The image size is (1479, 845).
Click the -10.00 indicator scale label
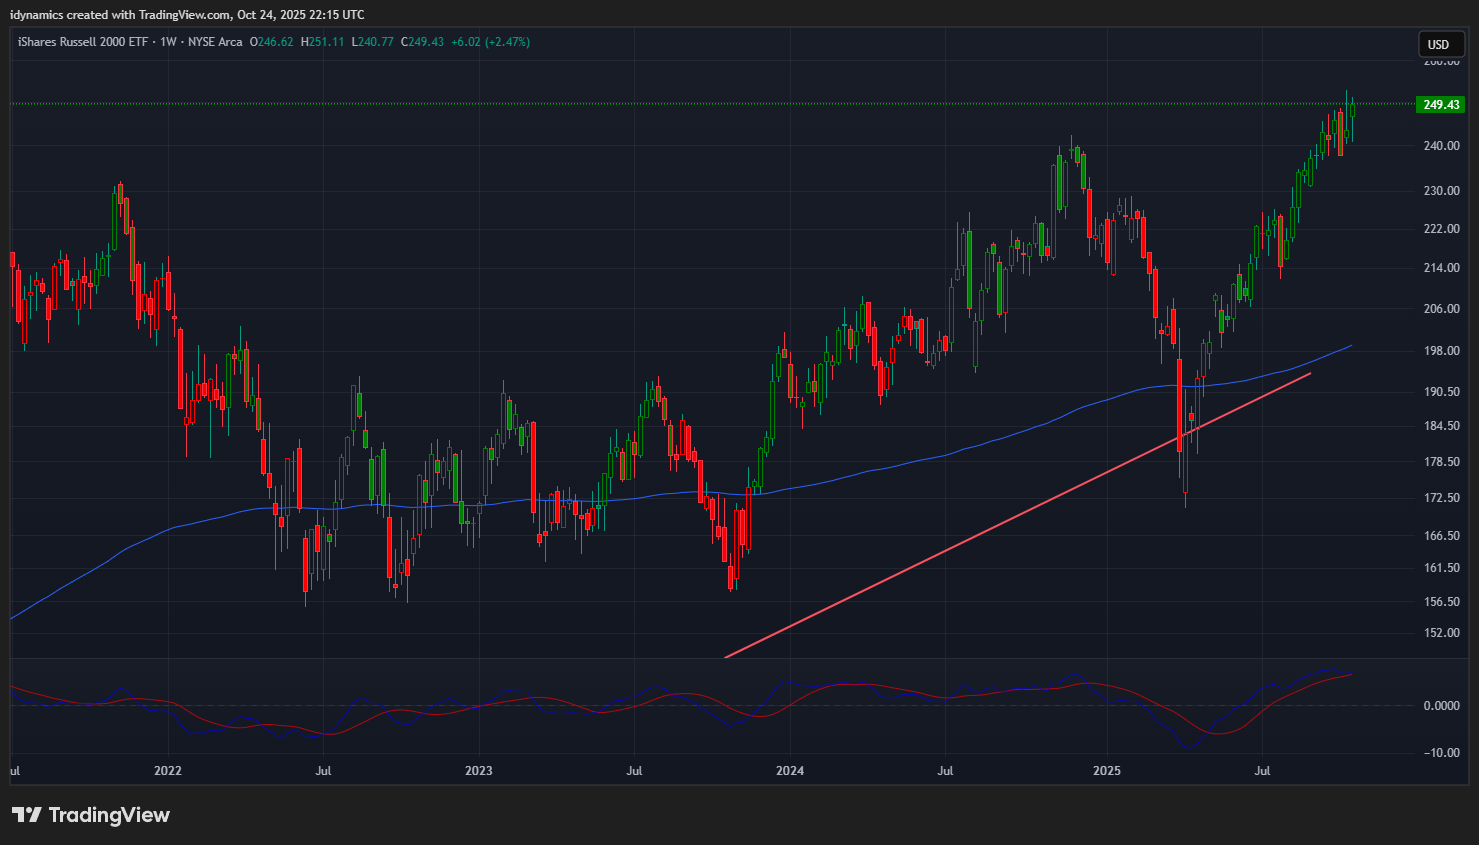click(x=1441, y=753)
